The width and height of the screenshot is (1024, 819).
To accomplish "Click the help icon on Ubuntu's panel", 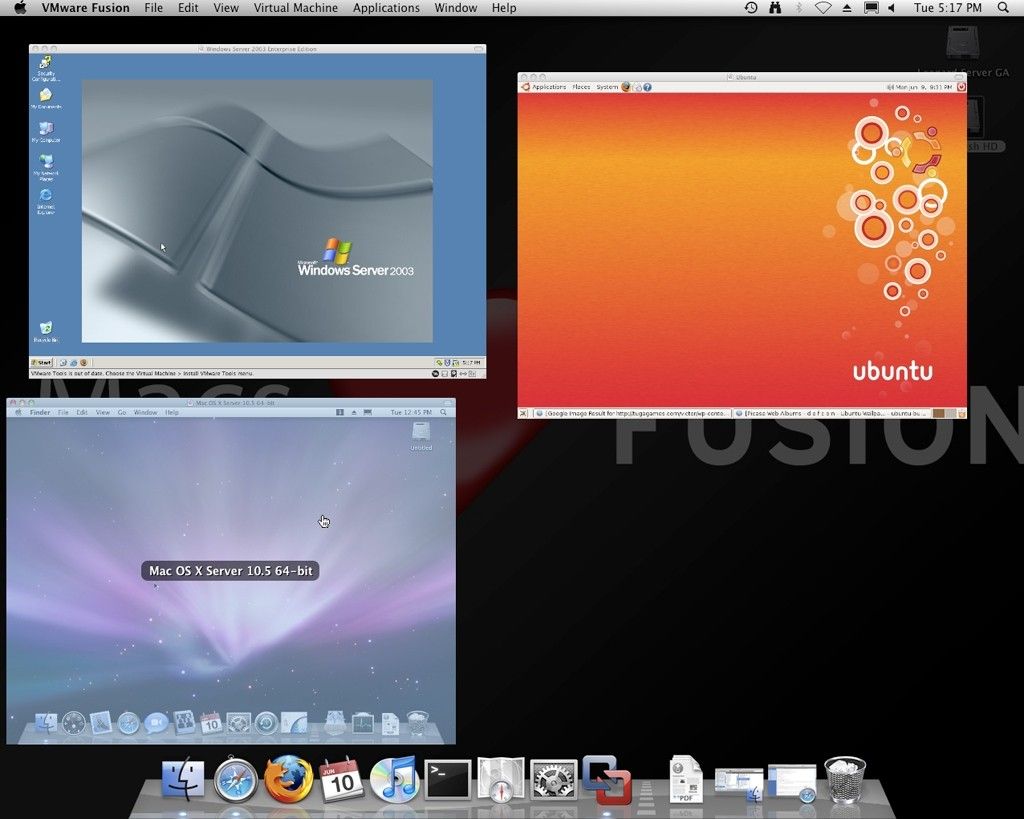I will (x=648, y=87).
